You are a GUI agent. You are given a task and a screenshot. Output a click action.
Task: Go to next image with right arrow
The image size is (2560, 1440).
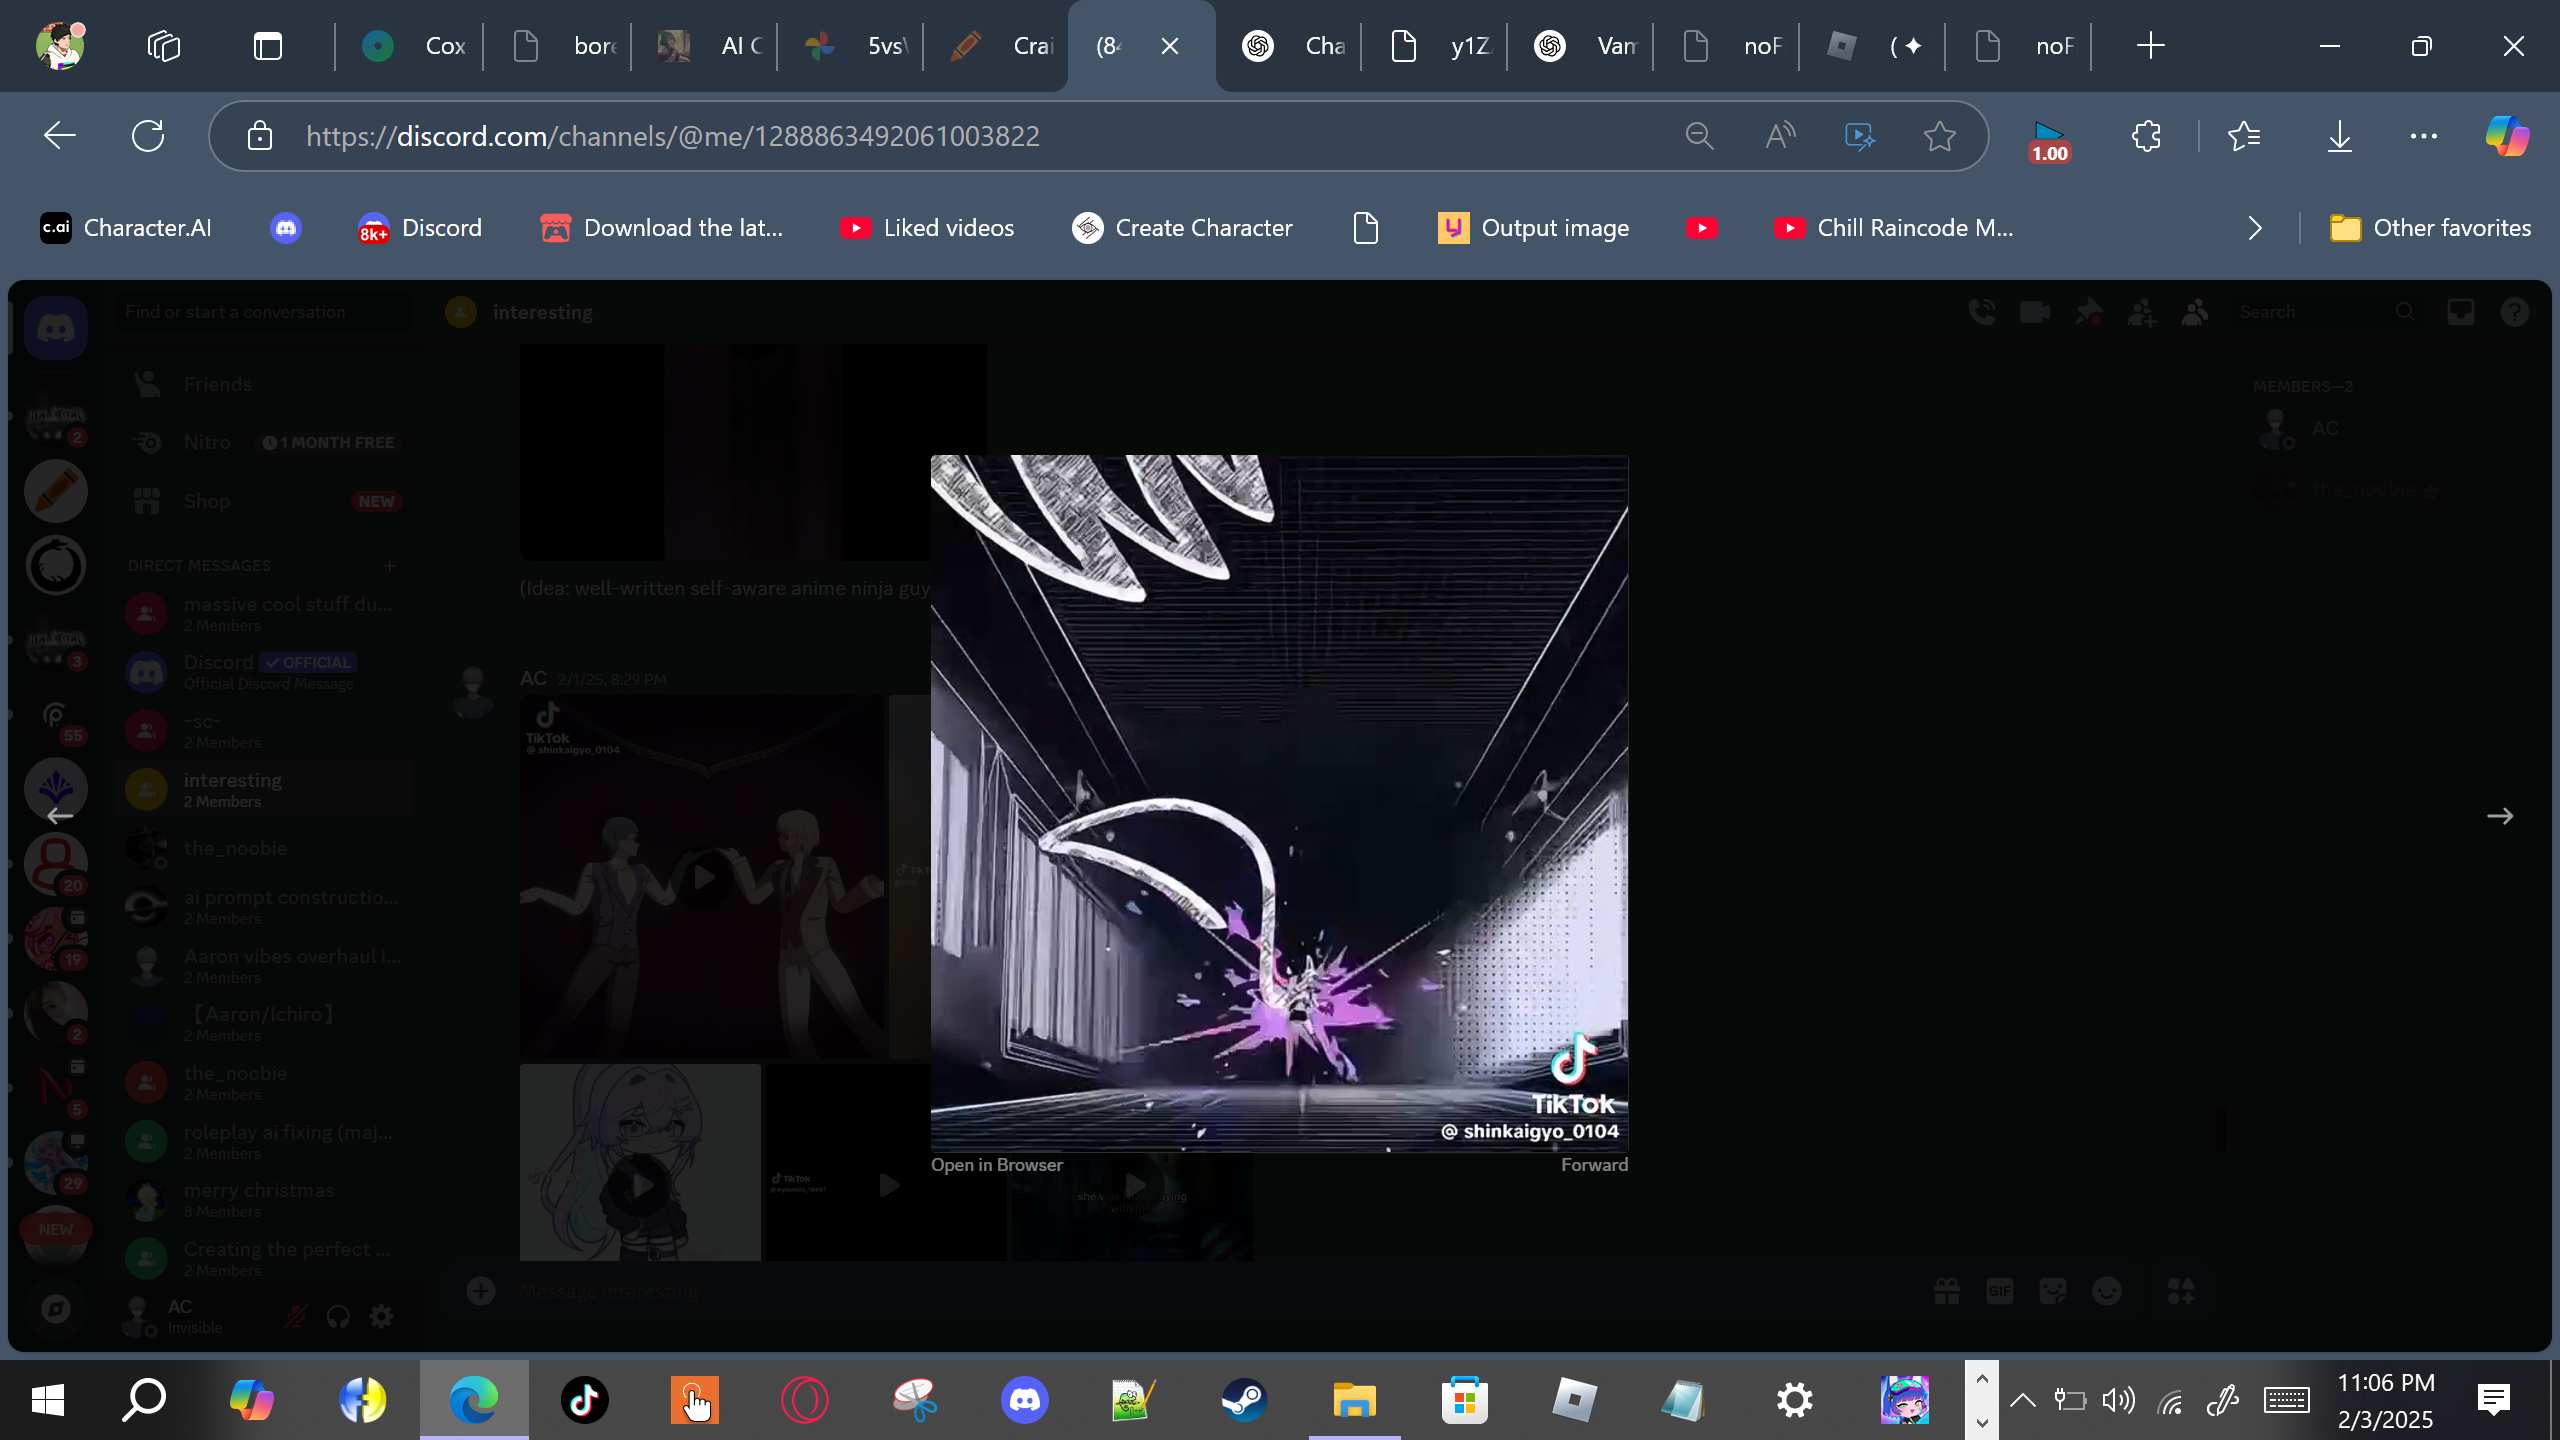click(x=2500, y=816)
